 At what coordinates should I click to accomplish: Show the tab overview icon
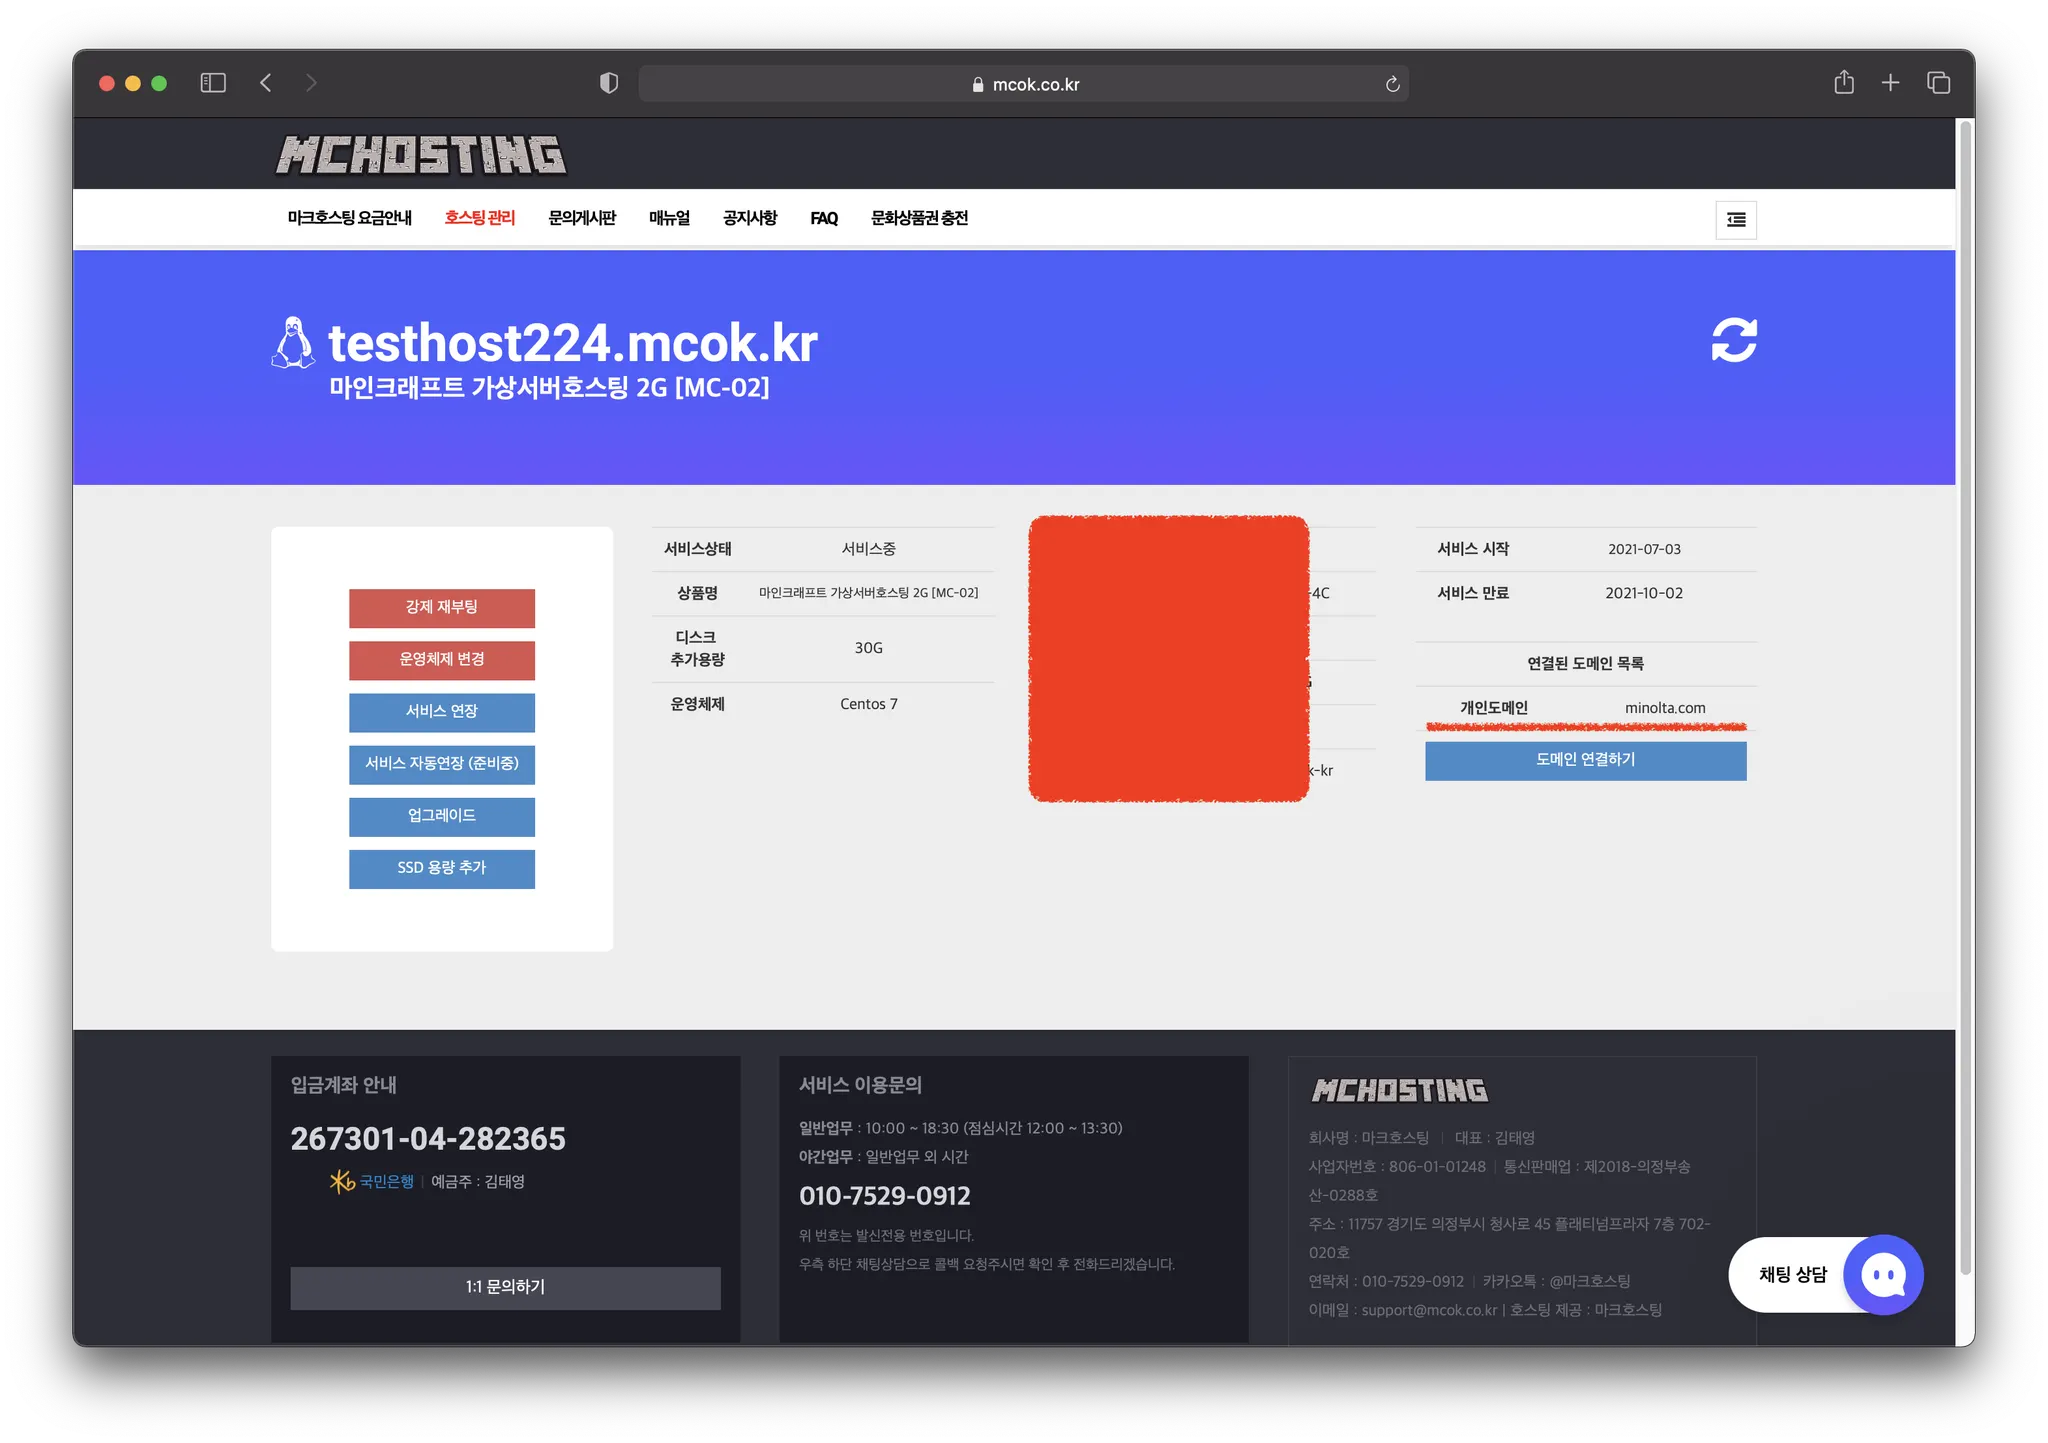(1937, 83)
